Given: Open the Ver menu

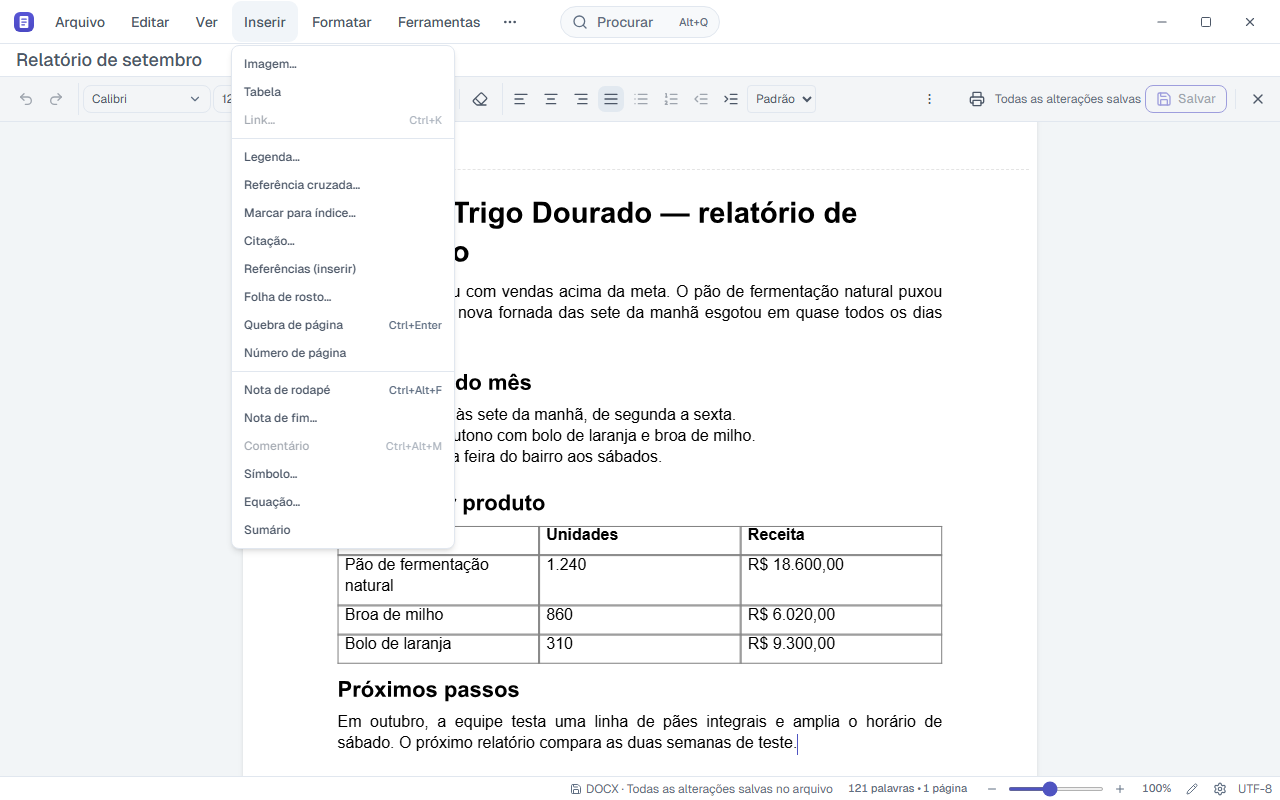Looking at the screenshot, I should pyautogui.click(x=207, y=22).
